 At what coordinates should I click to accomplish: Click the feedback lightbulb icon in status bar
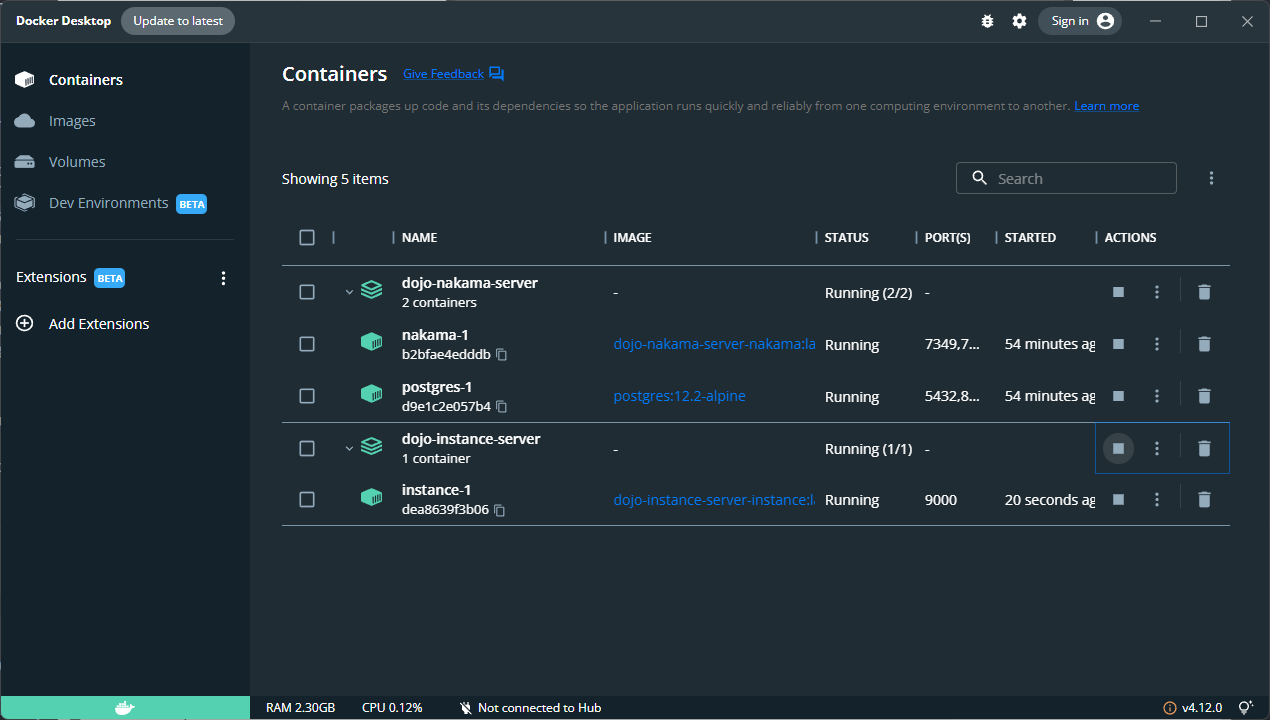[x=1245, y=708]
